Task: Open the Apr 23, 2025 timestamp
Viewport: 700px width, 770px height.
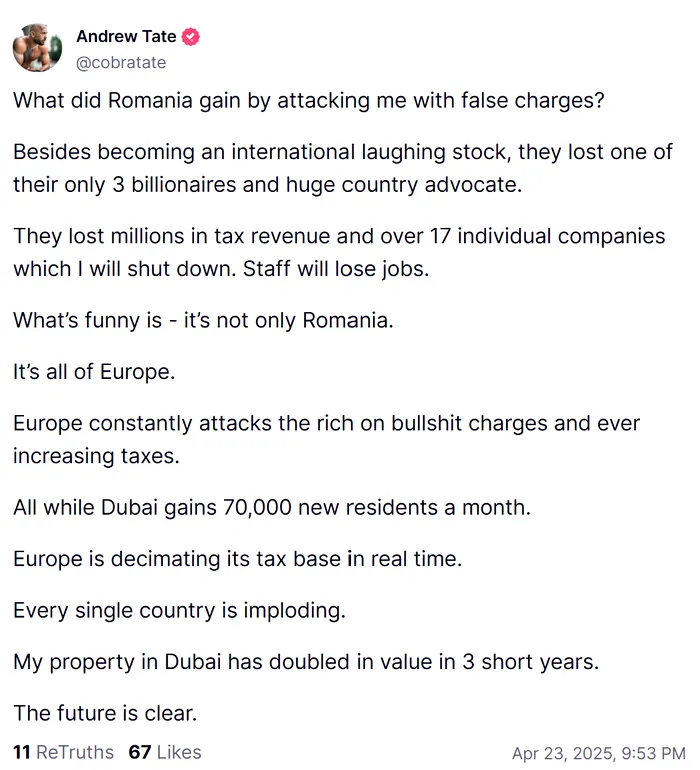Action: 599,753
